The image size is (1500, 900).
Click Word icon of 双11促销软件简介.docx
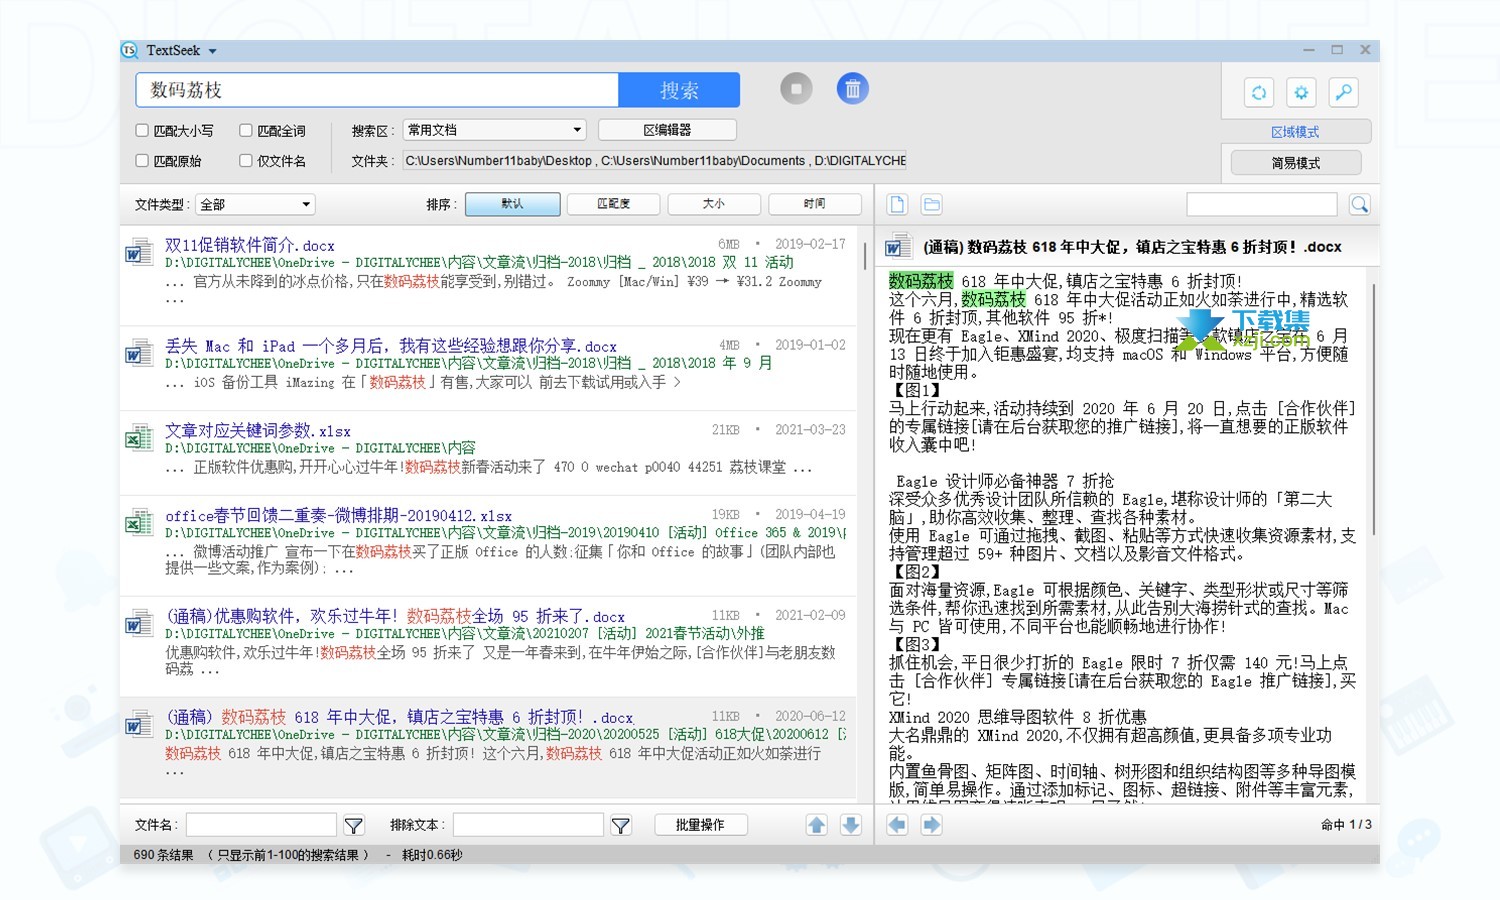(x=138, y=252)
